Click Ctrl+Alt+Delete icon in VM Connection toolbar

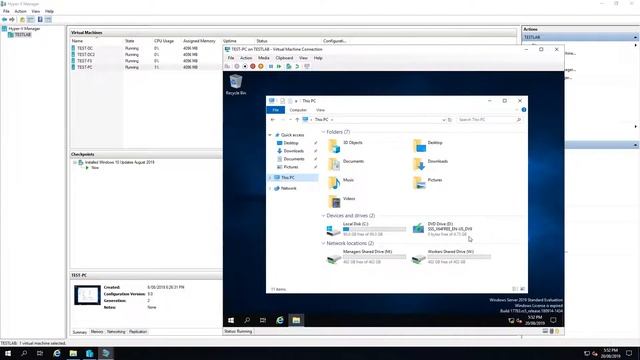pyautogui.click(x=227, y=67)
